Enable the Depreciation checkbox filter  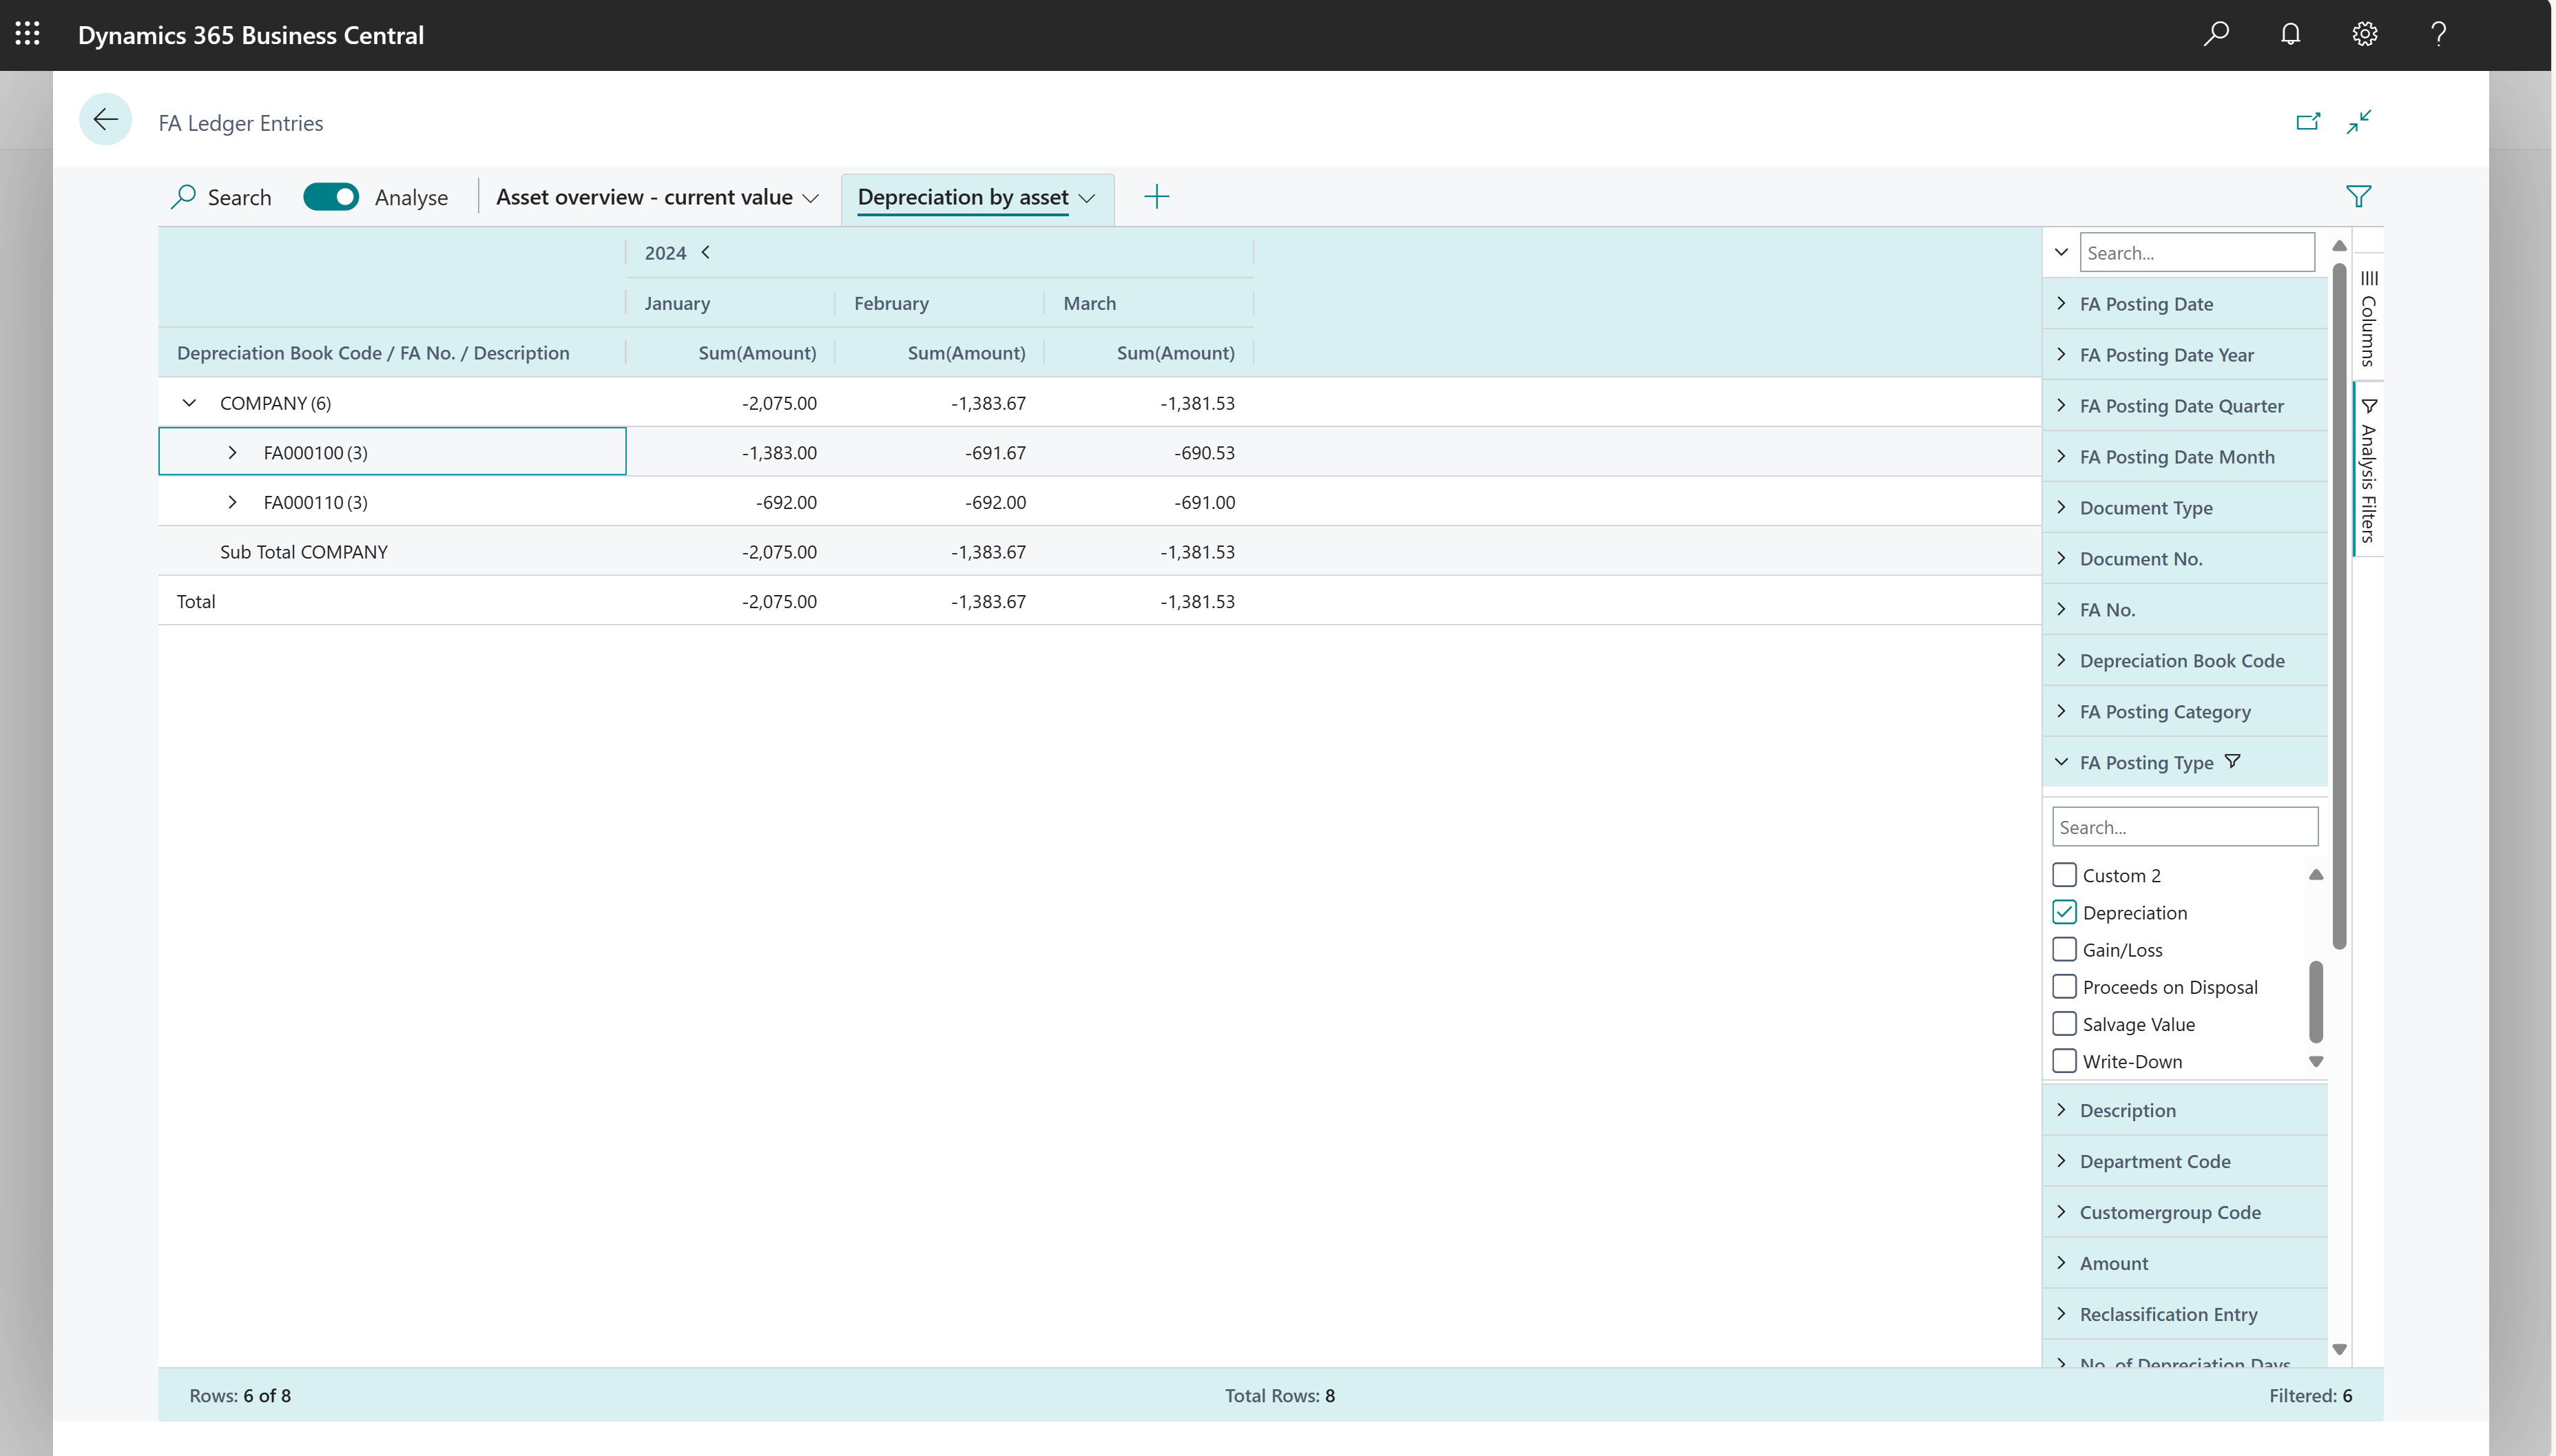(x=2064, y=910)
